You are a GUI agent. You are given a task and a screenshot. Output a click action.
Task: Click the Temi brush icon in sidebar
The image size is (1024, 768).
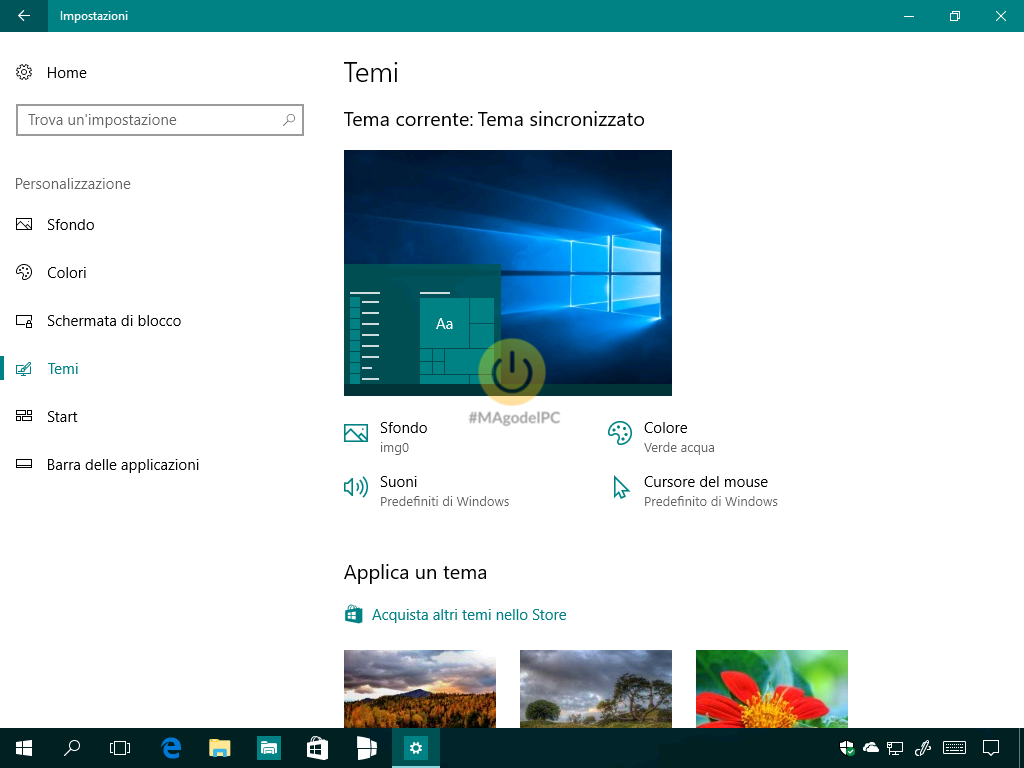(x=24, y=369)
